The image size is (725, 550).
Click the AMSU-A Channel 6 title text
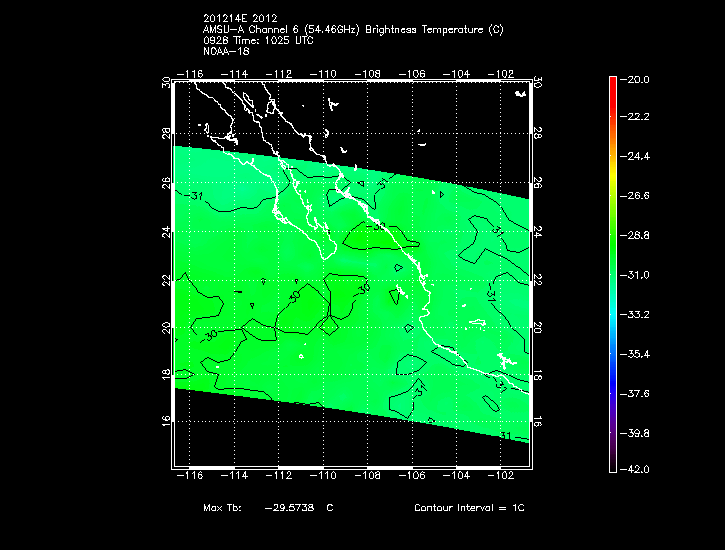click(353, 30)
